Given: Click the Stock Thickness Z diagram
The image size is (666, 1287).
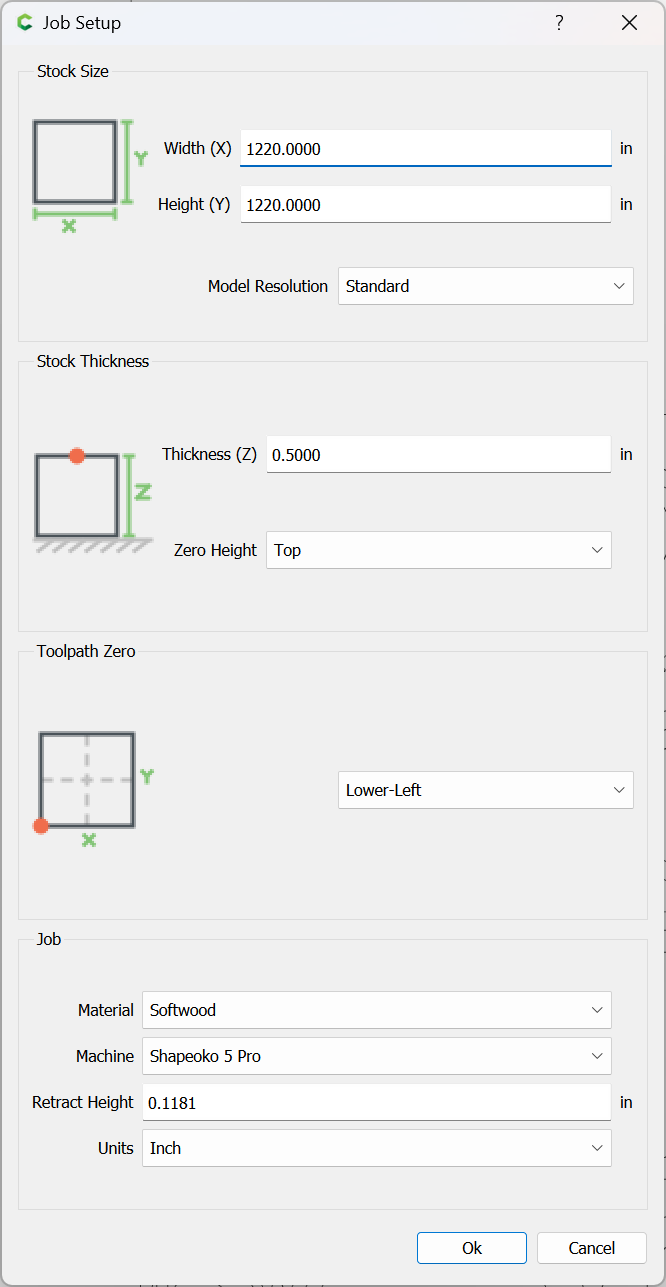Looking at the screenshot, I should 93,501.
